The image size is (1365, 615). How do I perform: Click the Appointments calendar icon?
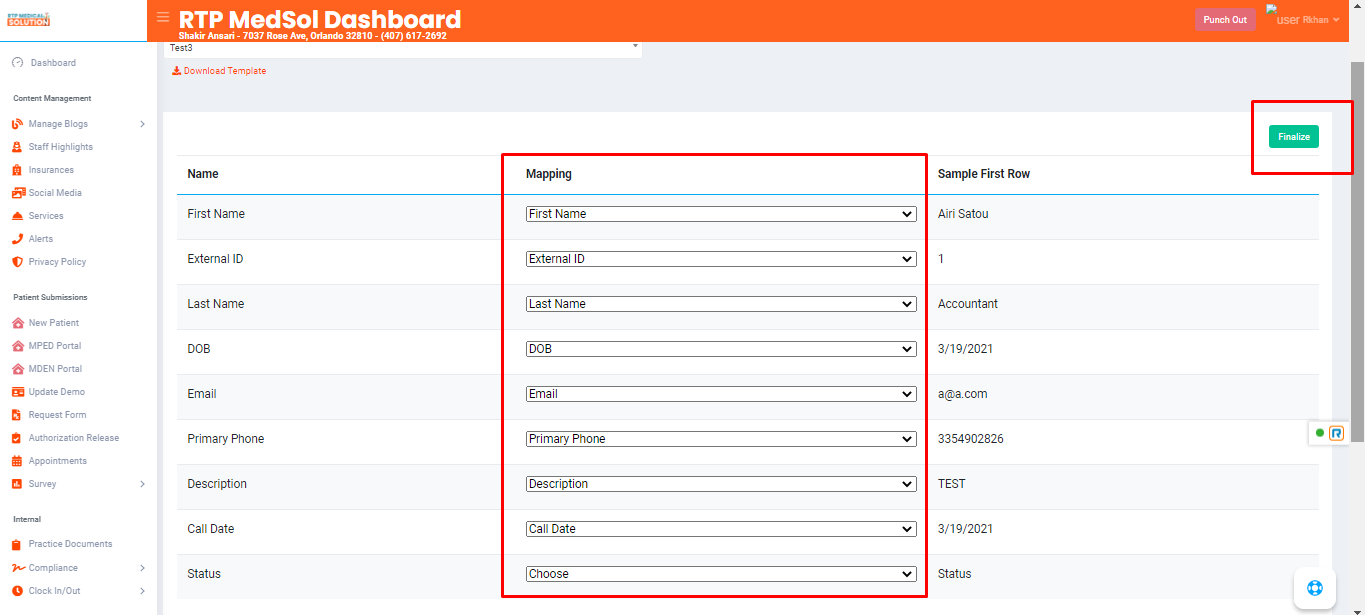[x=17, y=461]
